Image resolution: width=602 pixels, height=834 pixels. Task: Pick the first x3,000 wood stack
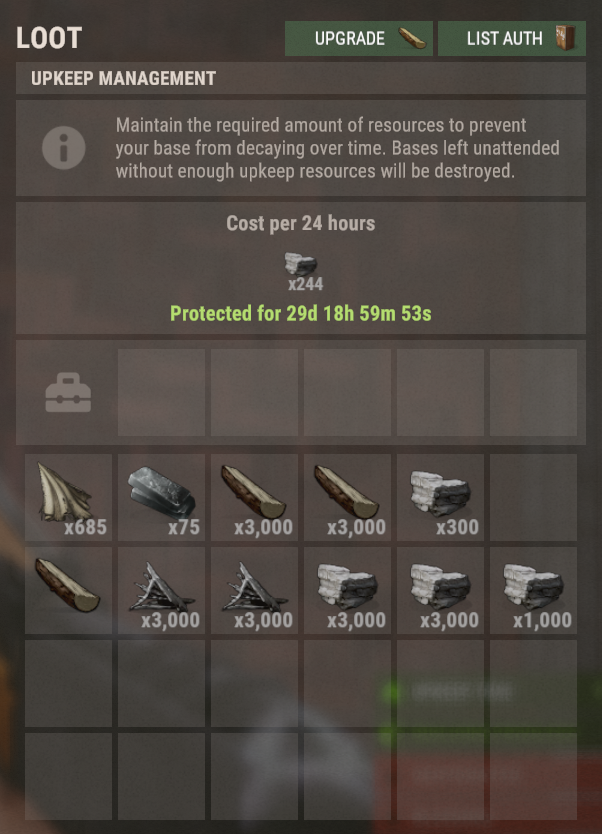click(x=254, y=497)
